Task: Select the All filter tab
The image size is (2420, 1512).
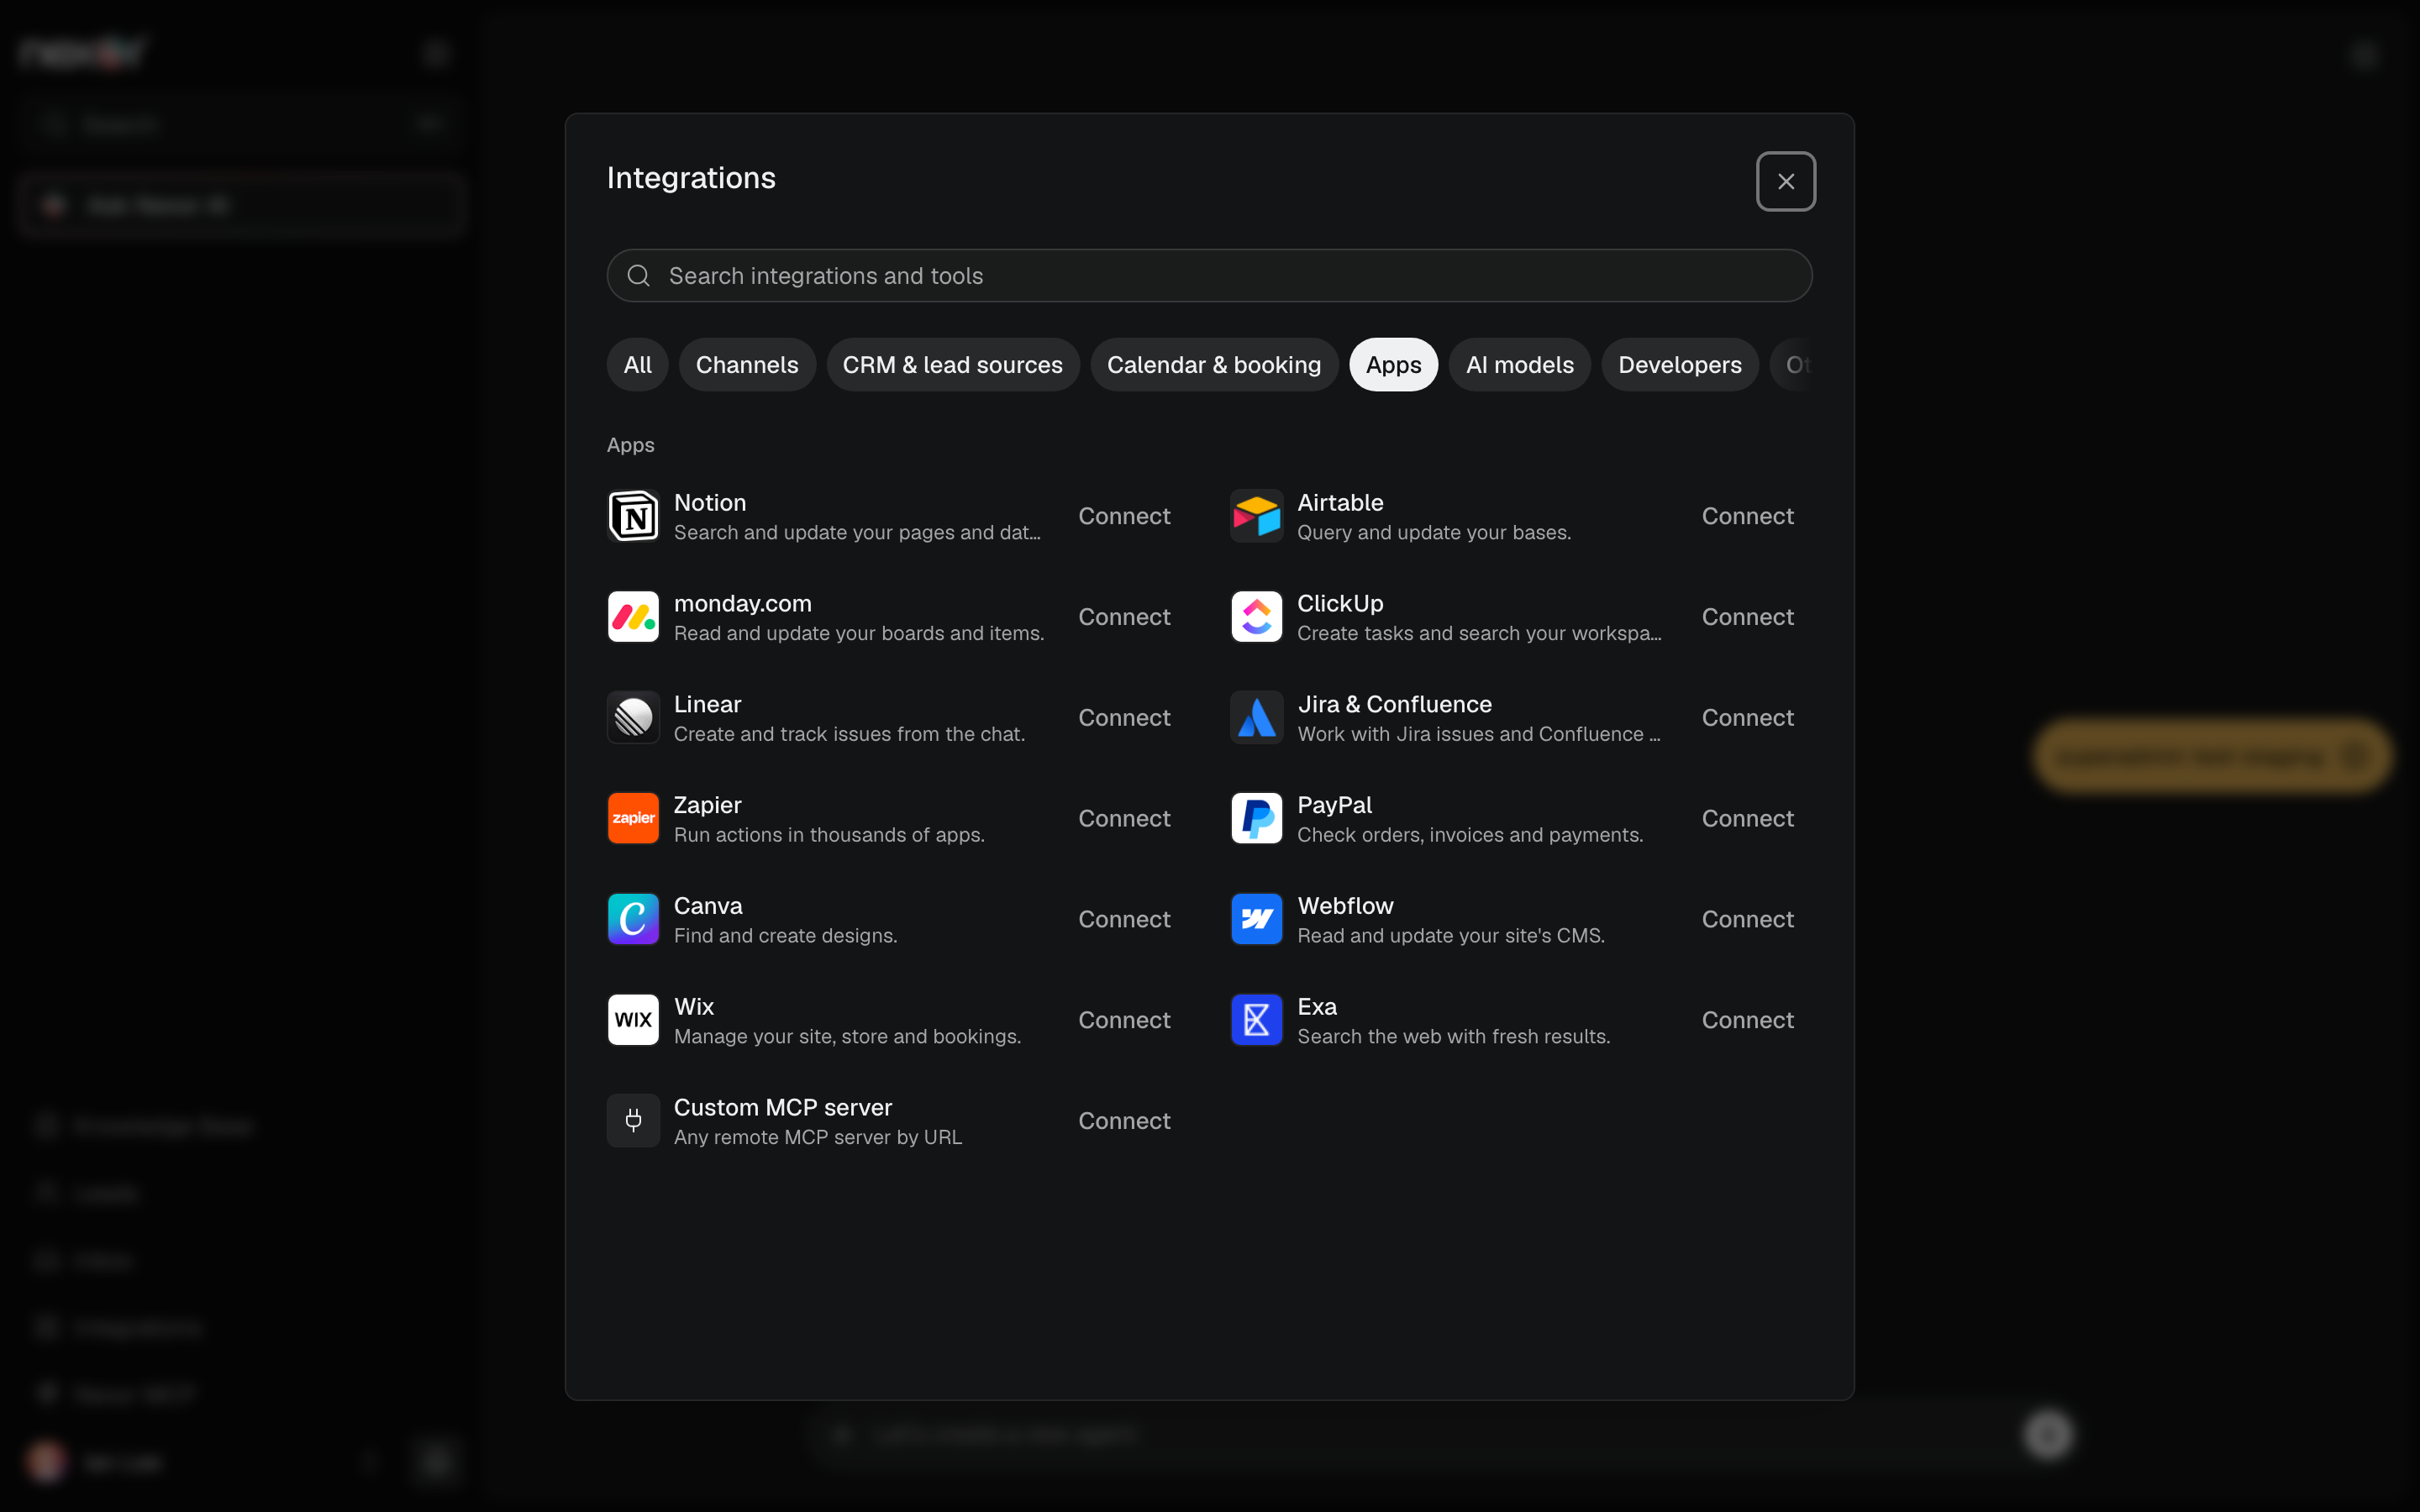Action: coord(637,365)
